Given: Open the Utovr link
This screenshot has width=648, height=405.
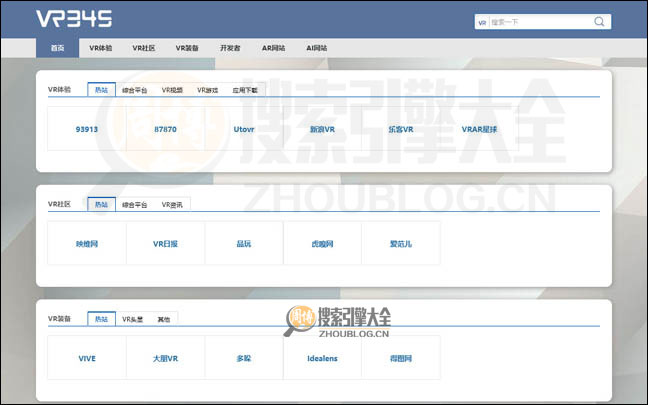Looking at the screenshot, I should [x=244, y=129].
